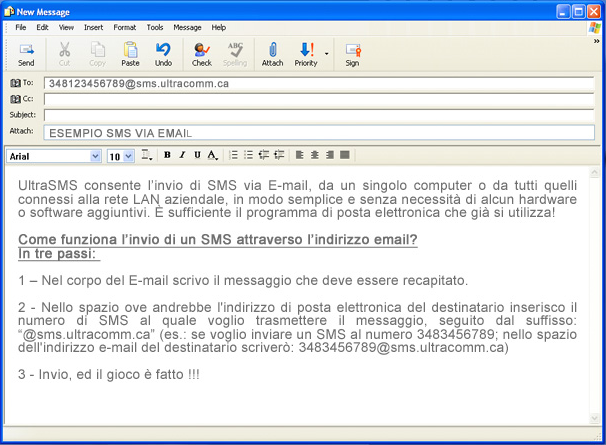Open the font color picker
Image resolution: width=606 pixels, height=445 pixels.
click(212, 155)
